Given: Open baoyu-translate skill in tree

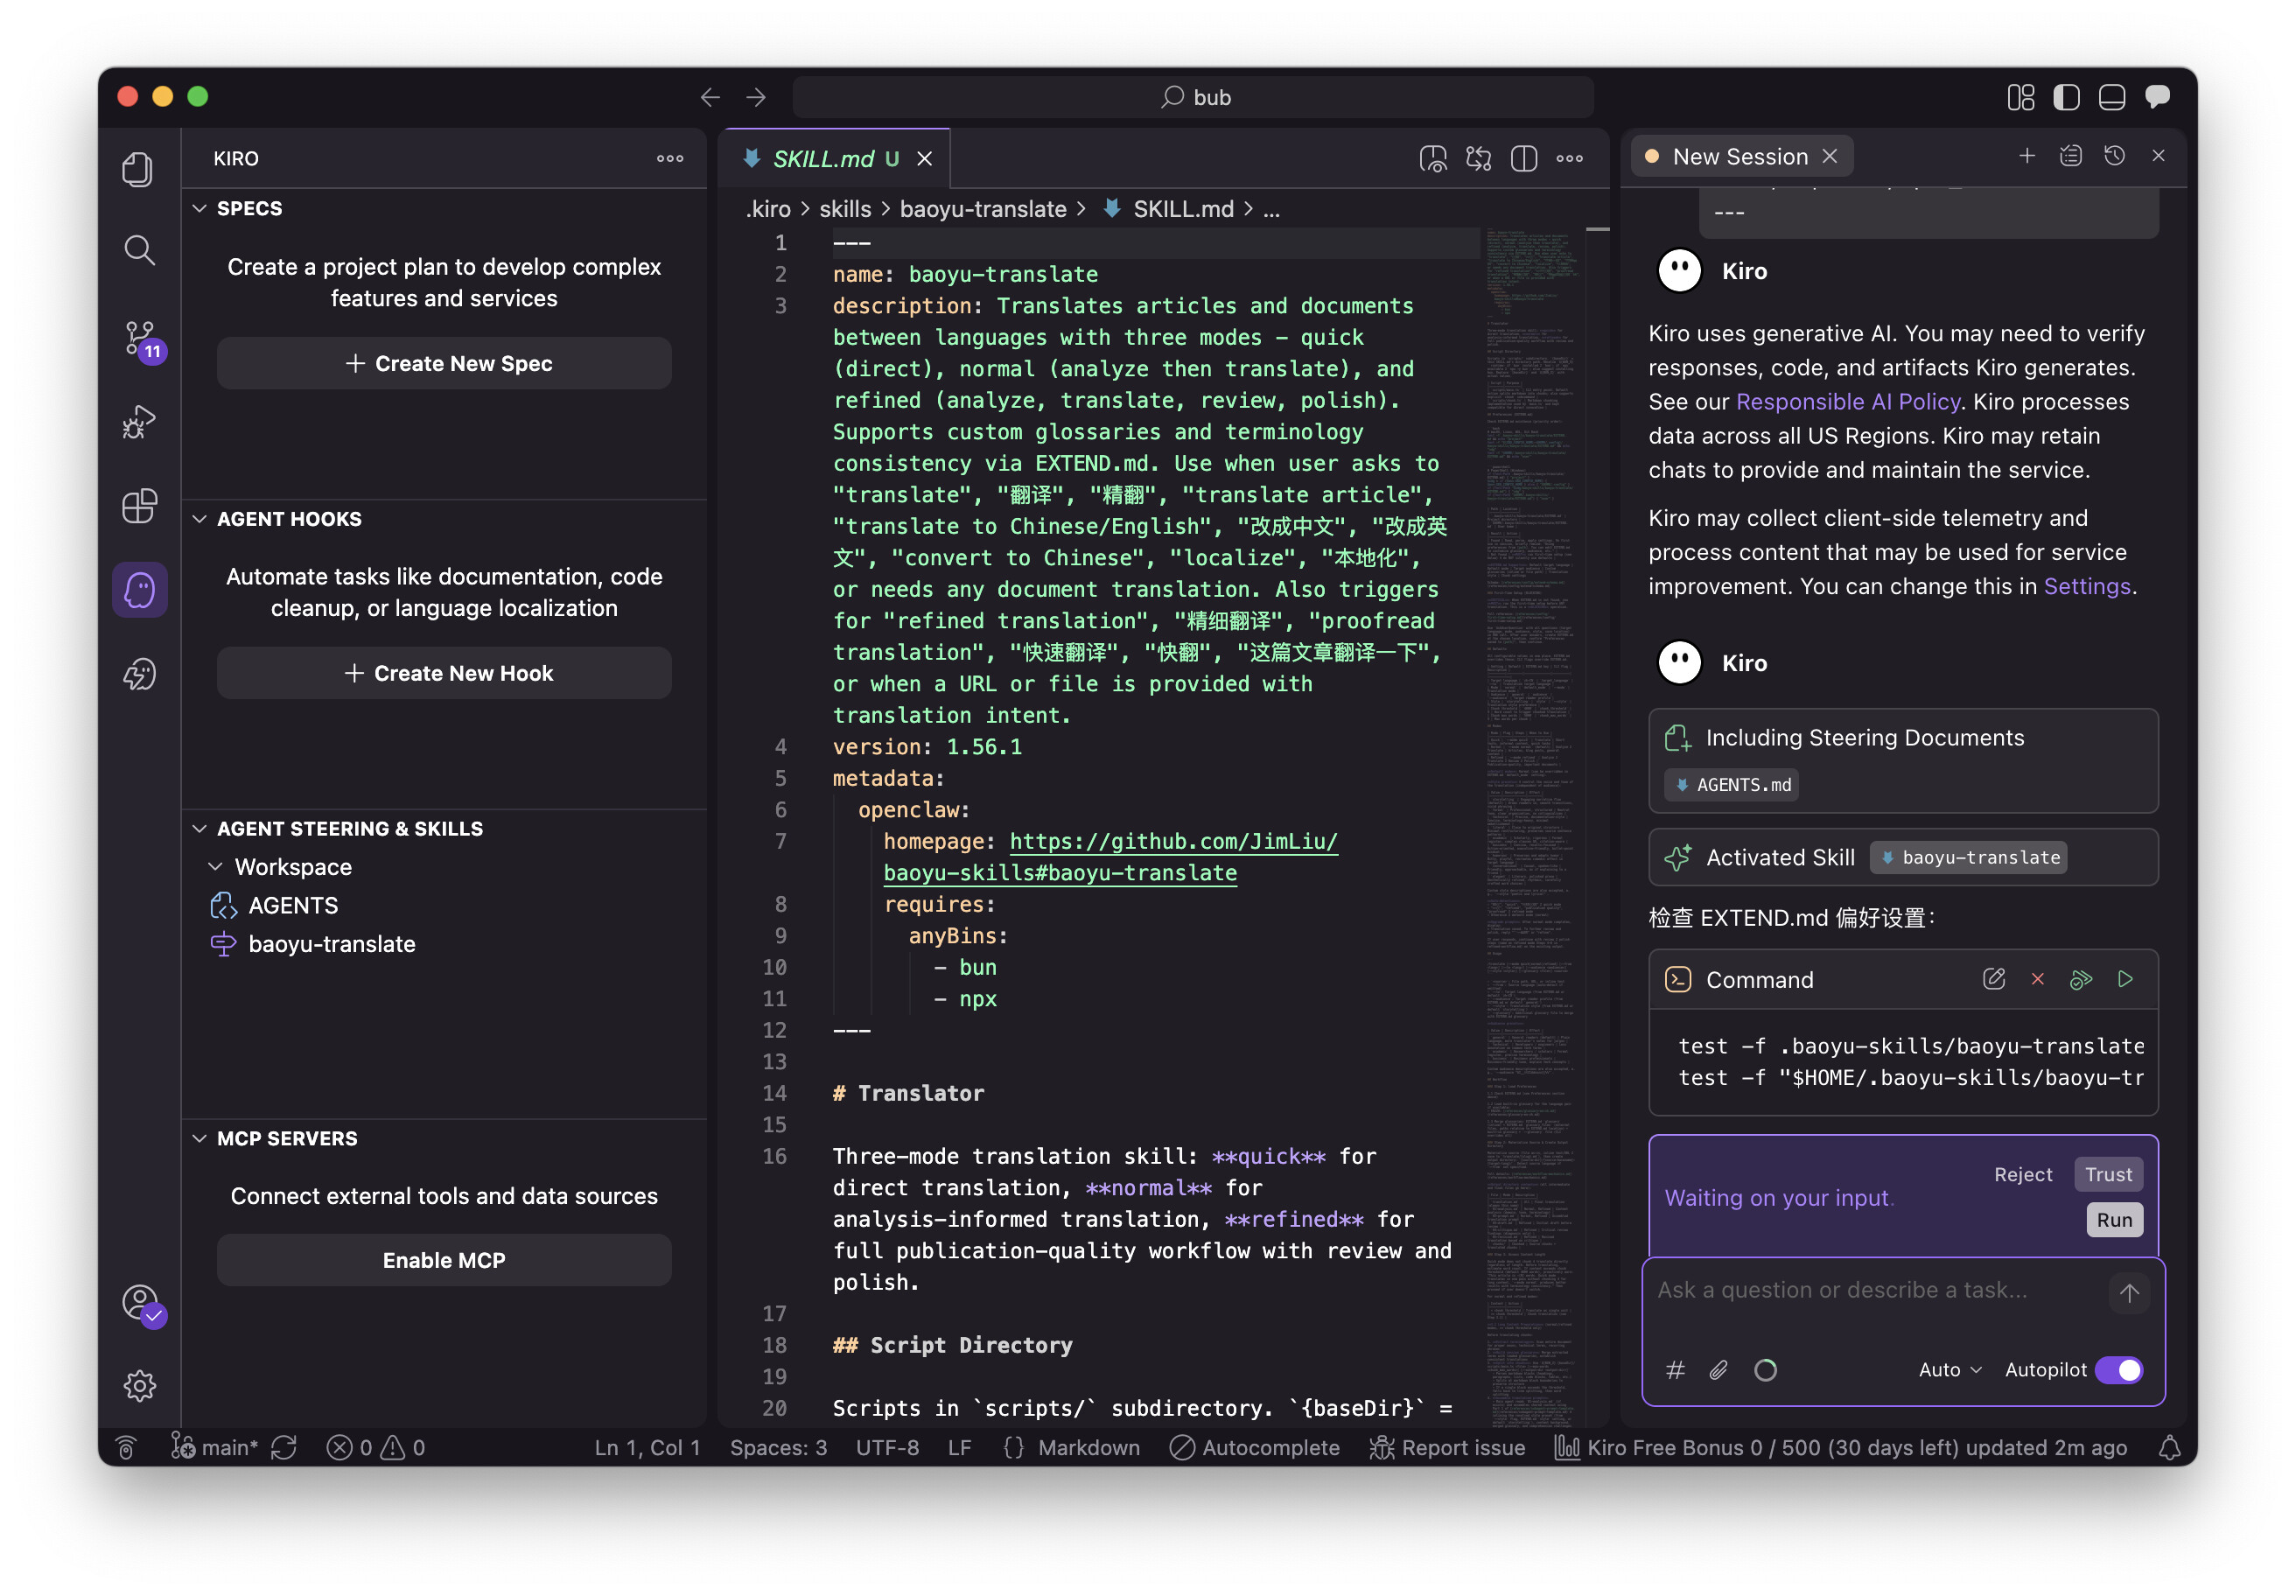Looking at the screenshot, I should click(331, 944).
